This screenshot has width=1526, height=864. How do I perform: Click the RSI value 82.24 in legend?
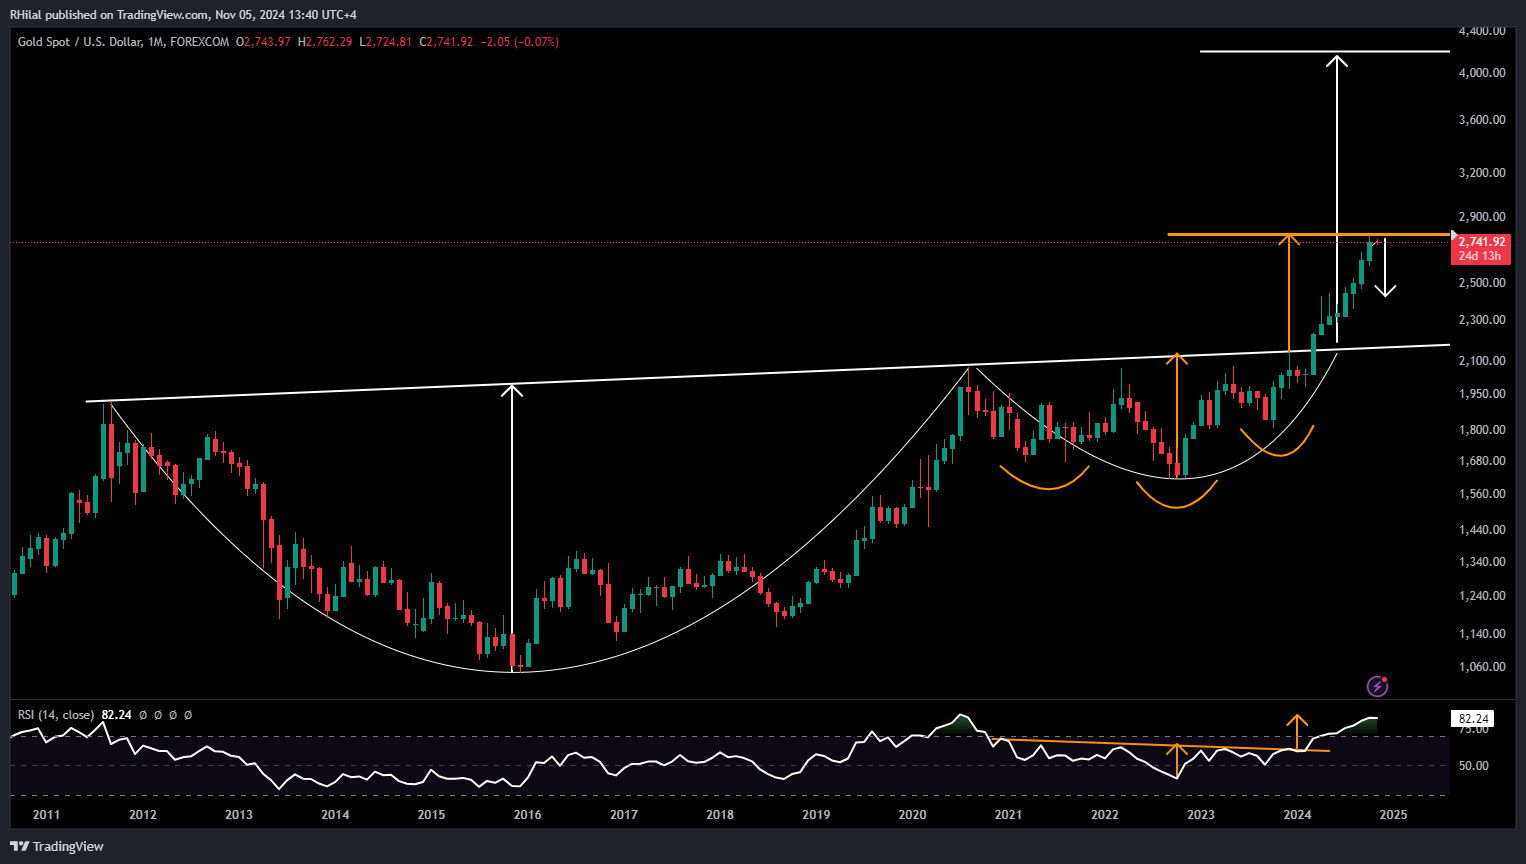point(117,715)
